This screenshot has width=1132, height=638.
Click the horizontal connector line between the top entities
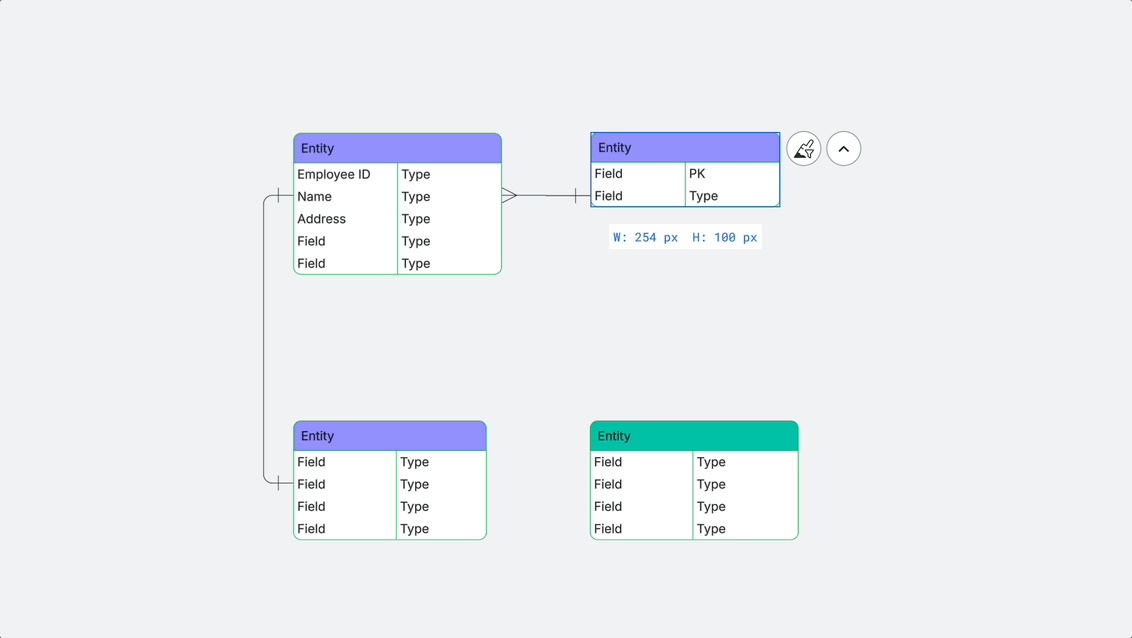tap(546, 196)
